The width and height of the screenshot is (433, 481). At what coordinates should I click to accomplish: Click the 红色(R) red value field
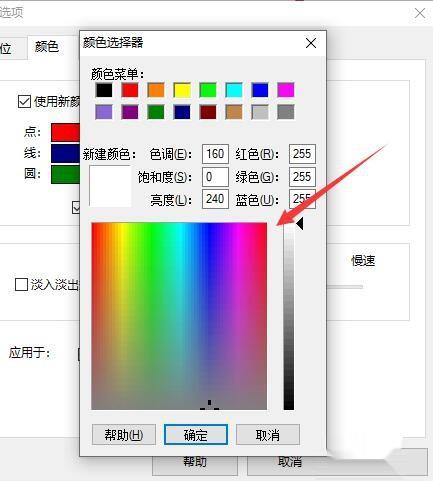[x=302, y=154]
